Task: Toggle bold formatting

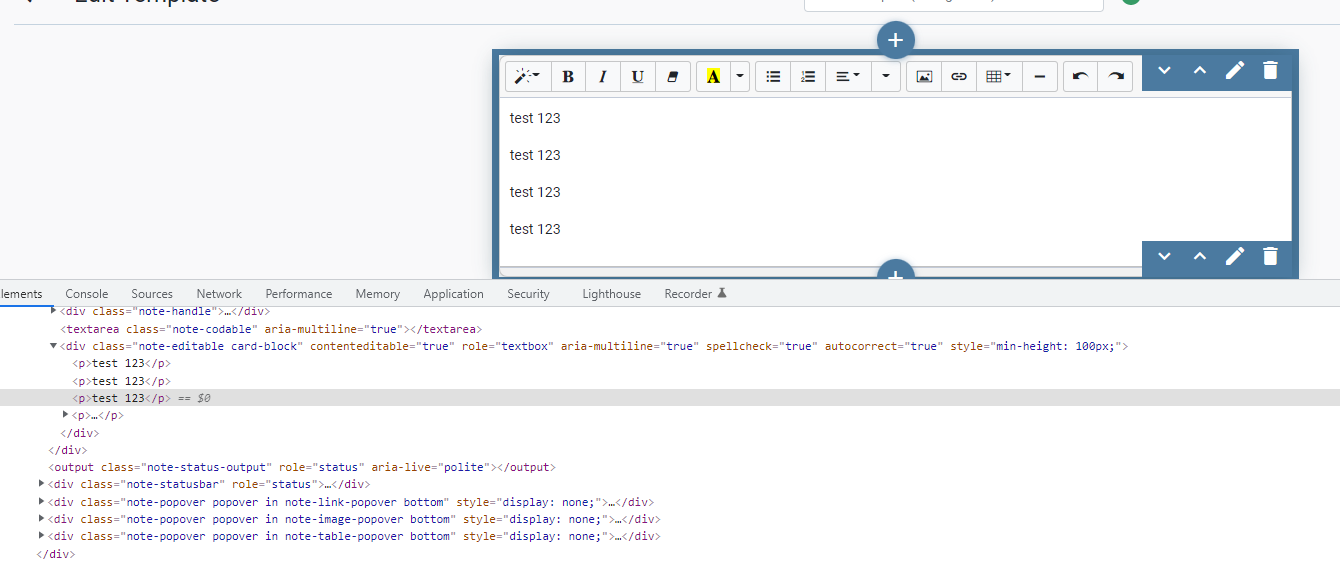Action: [568, 76]
